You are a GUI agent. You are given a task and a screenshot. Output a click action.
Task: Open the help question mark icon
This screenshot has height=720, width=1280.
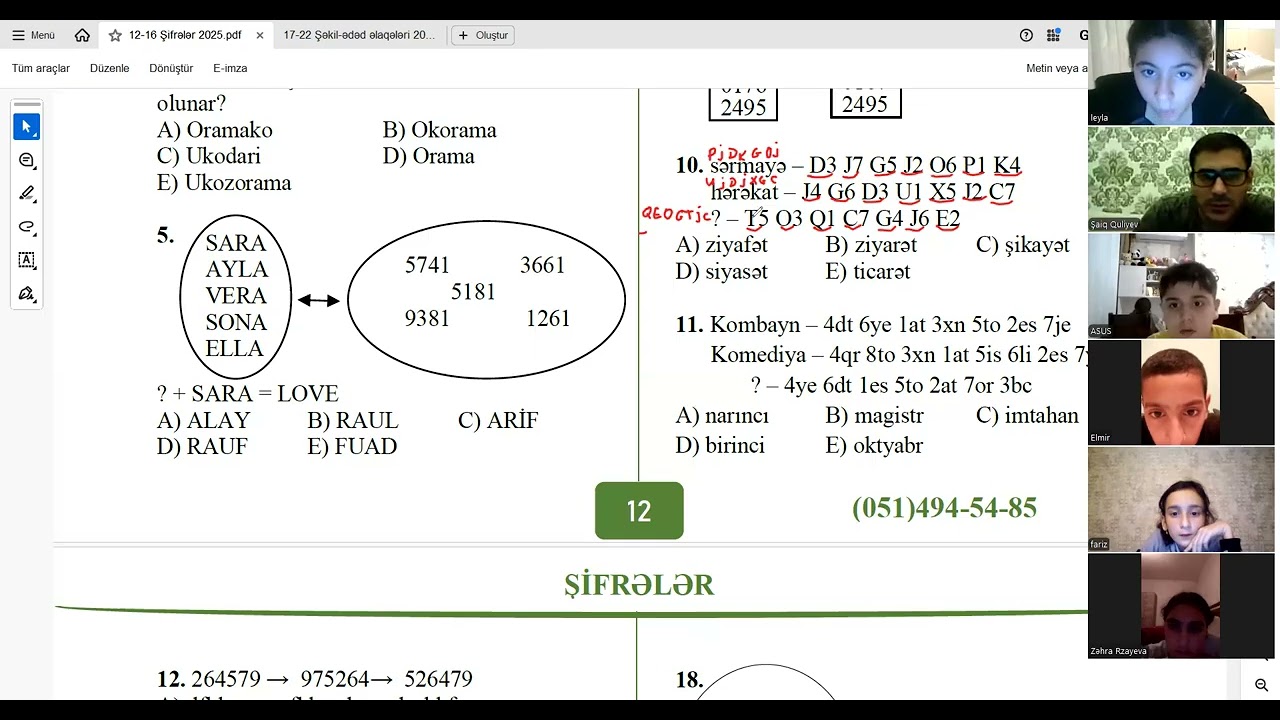(1026, 35)
